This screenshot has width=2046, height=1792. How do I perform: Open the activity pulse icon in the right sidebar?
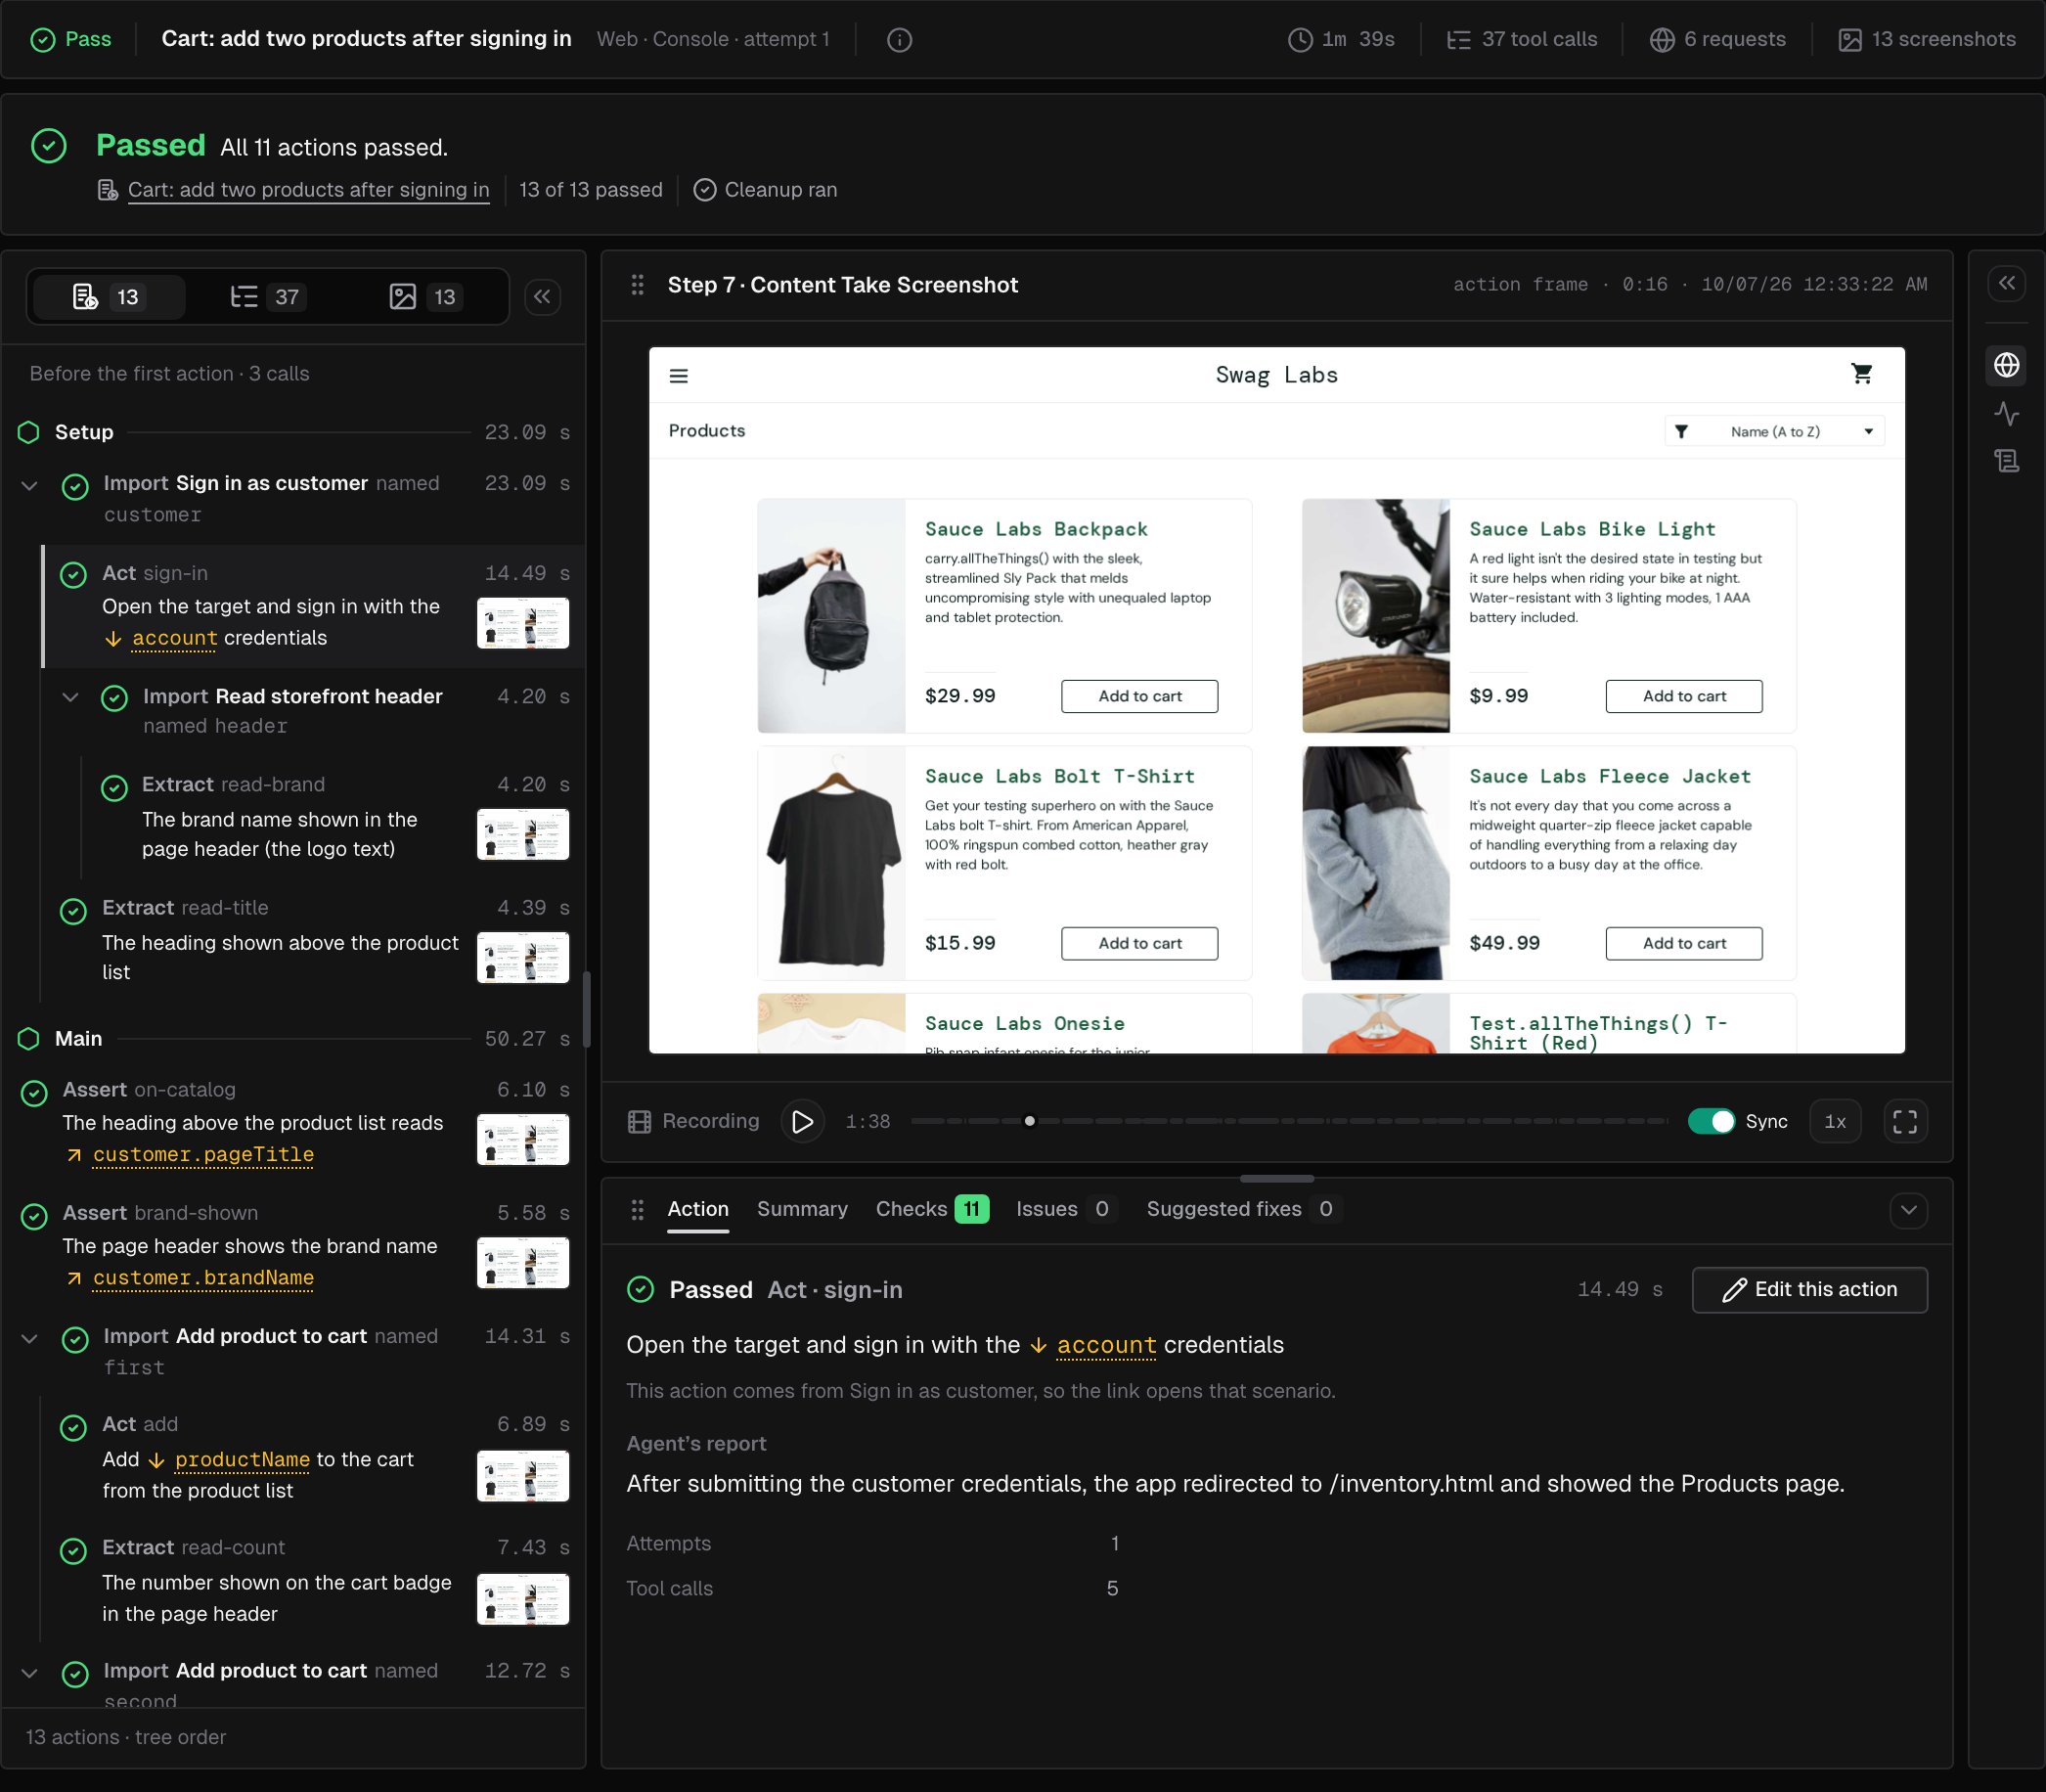click(2006, 413)
